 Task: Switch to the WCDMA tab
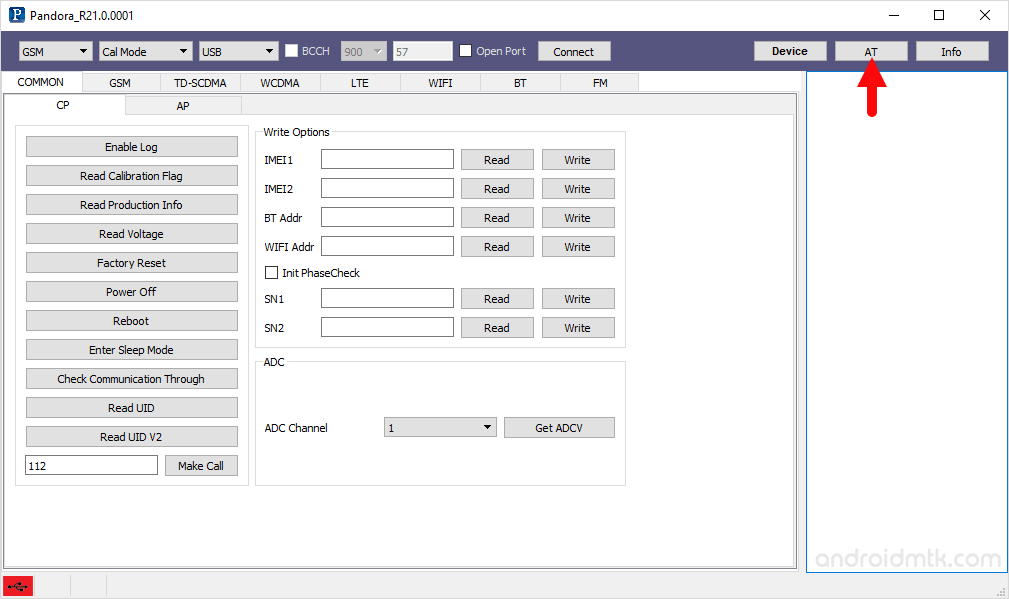tap(279, 83)
